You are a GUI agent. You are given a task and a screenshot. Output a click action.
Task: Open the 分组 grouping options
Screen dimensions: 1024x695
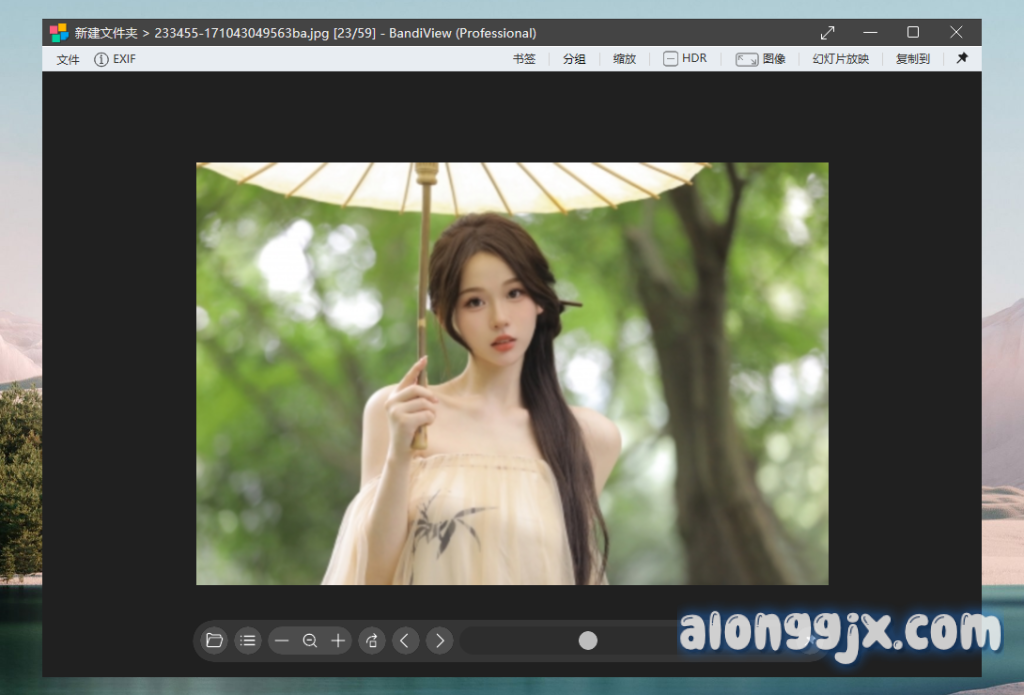coord(573,59)
